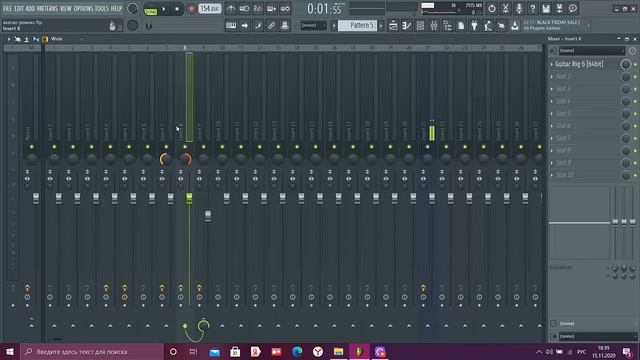Open File Explorer from taskbar

(338, 351)
